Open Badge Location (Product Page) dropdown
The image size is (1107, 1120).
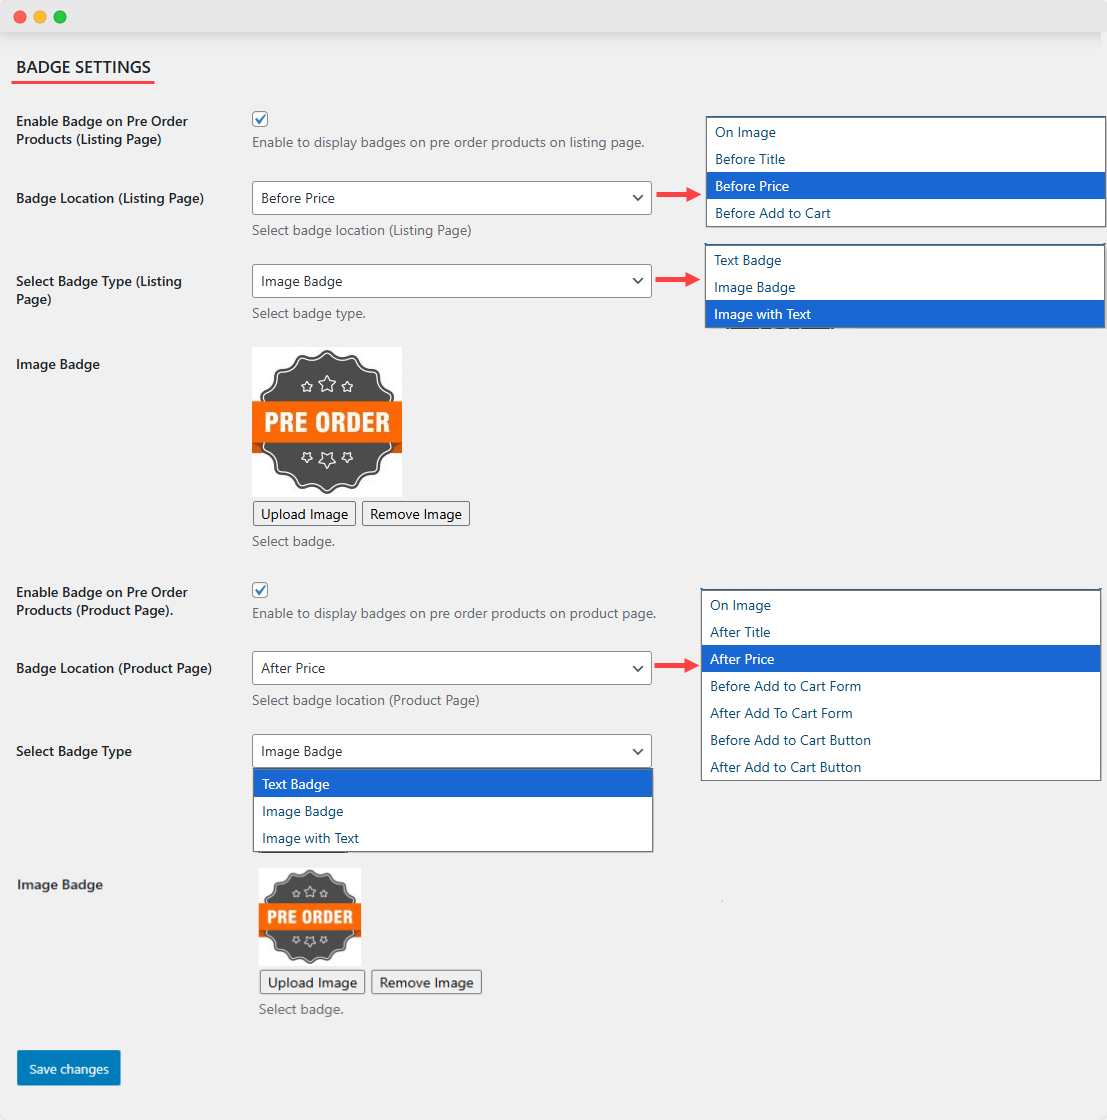451,668
